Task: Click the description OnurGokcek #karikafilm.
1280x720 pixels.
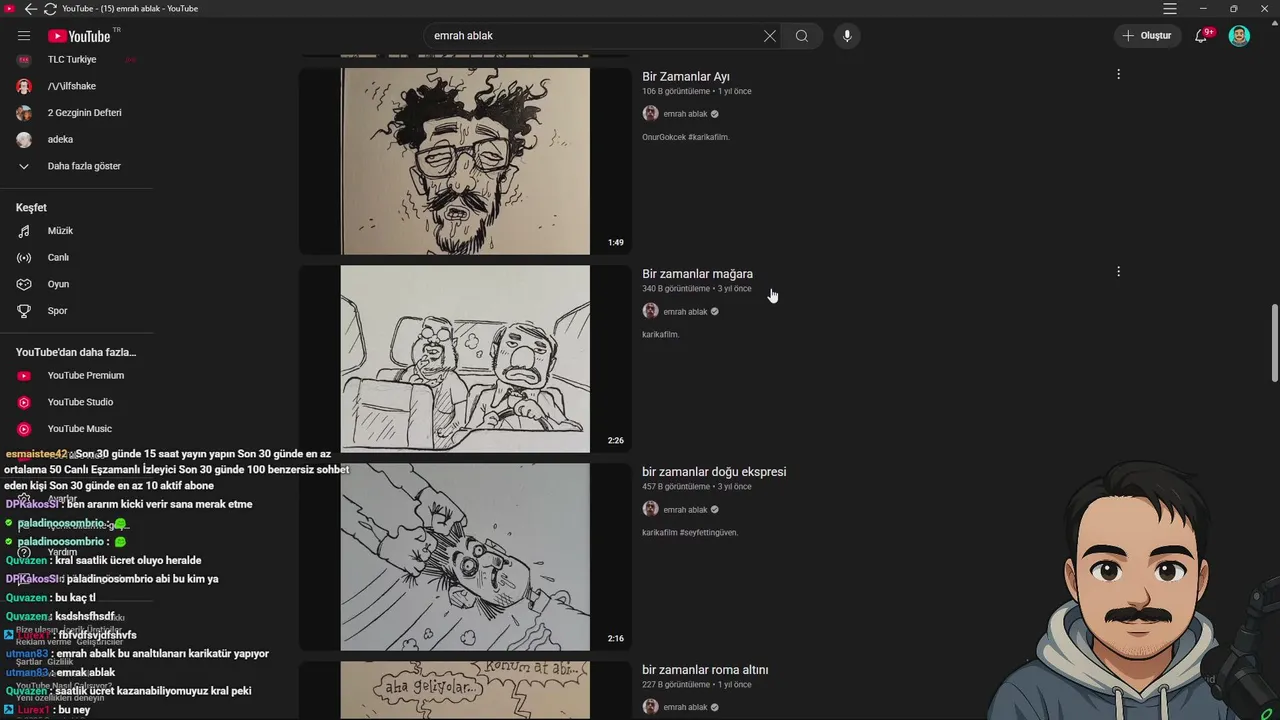Action: point(686,137)
